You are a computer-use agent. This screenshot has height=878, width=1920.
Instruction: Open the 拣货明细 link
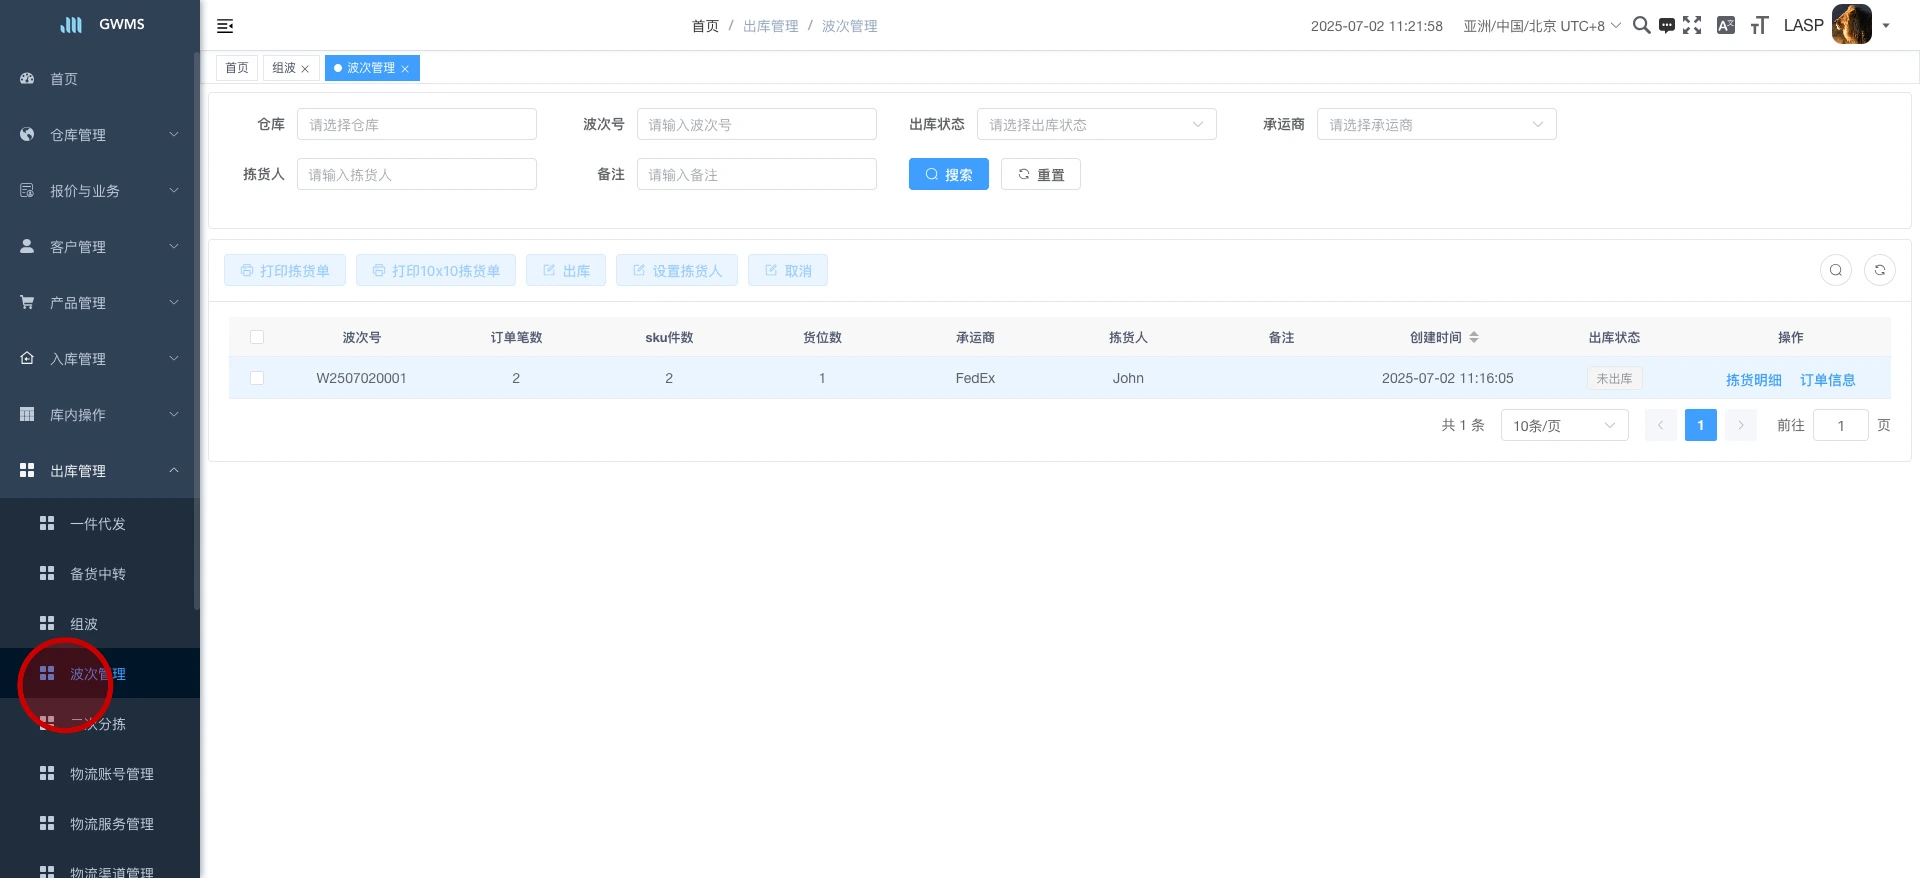[x=1753, y=380]
